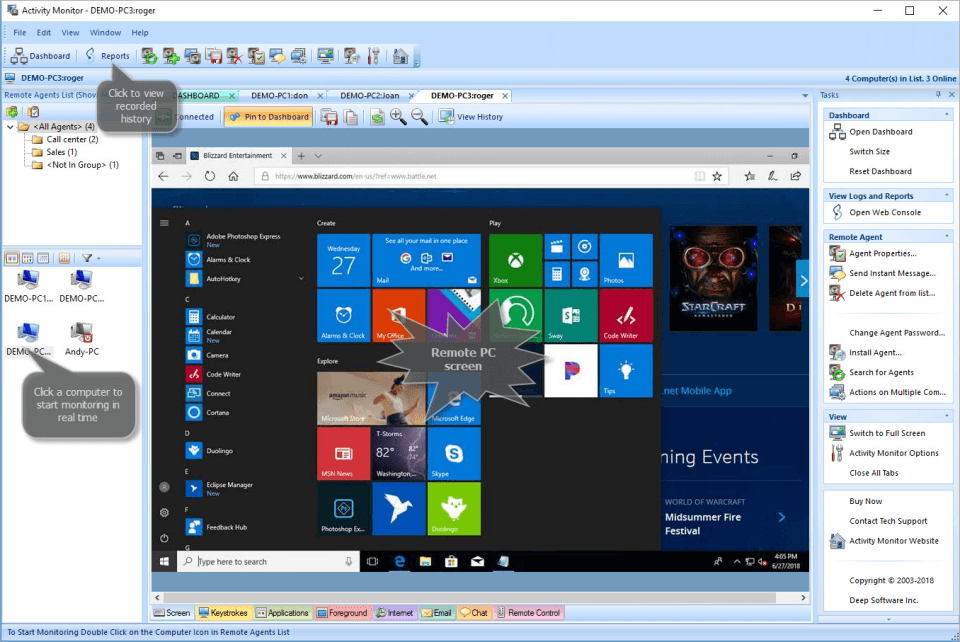960x642 pixels.
Task: Enable large icons view for Remote Agents
Action: (12, 258)
